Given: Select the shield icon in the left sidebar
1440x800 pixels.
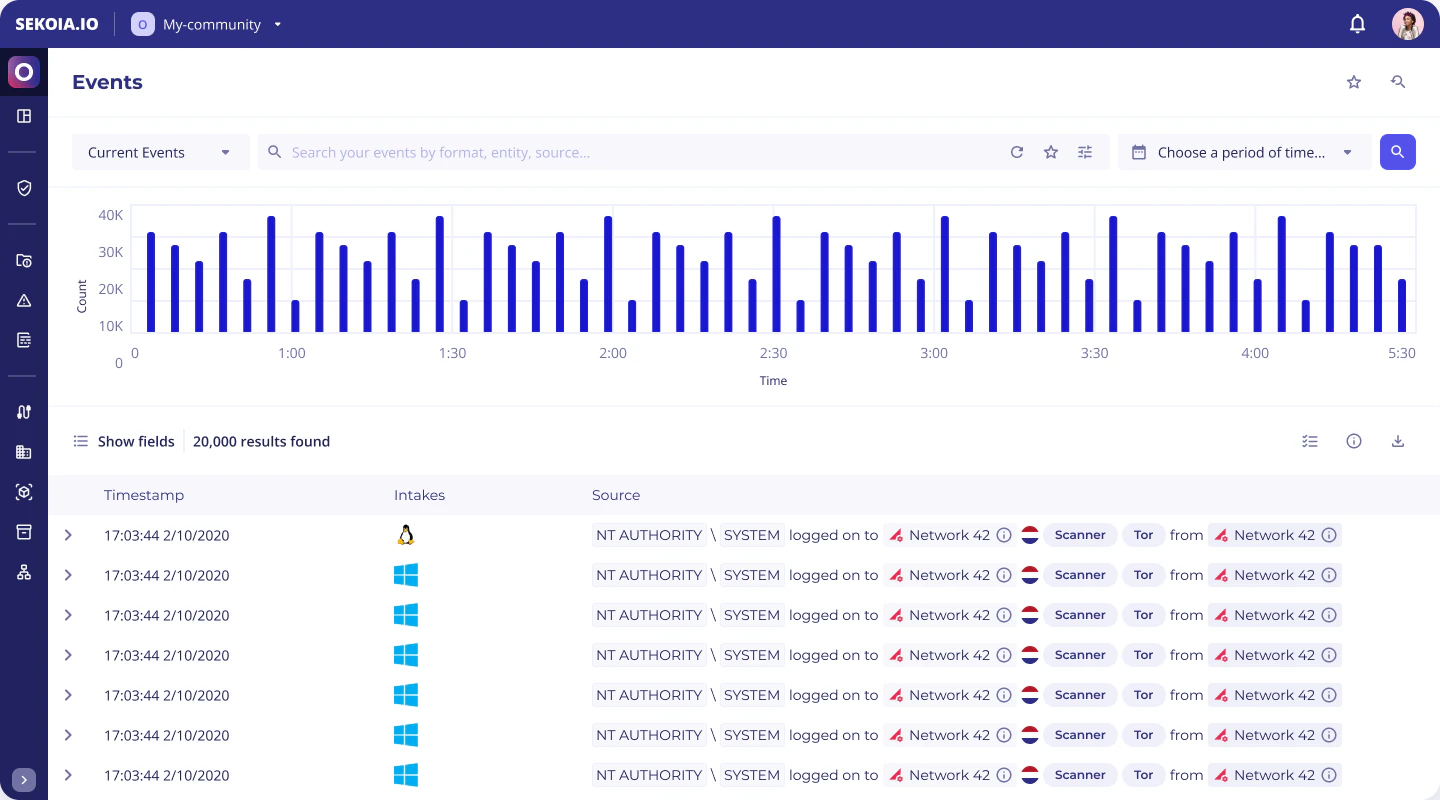Looking at the screenshot, I should pos(23,188).
